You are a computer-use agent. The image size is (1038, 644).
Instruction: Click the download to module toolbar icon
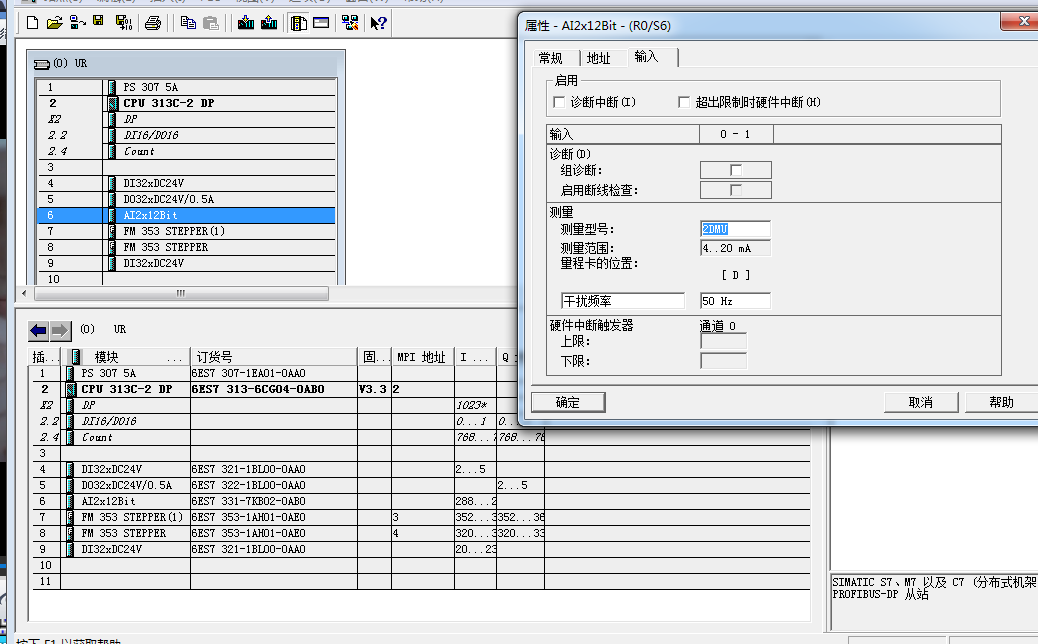(246, 23)
